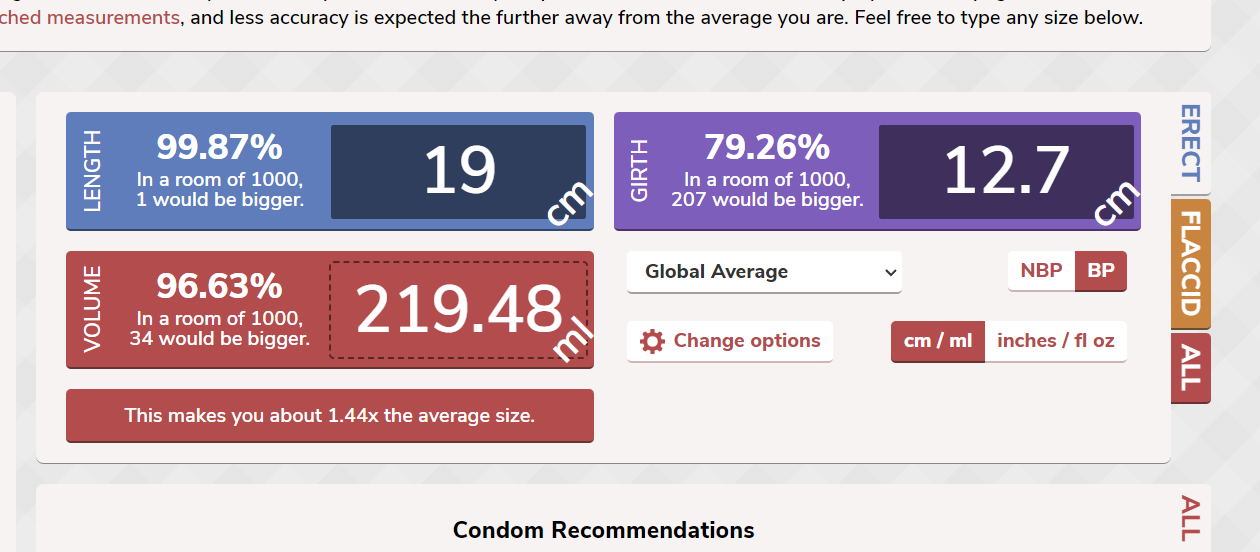Open the red ALL side tab
Viewport: 1260px width, 552px height.
1190,367
